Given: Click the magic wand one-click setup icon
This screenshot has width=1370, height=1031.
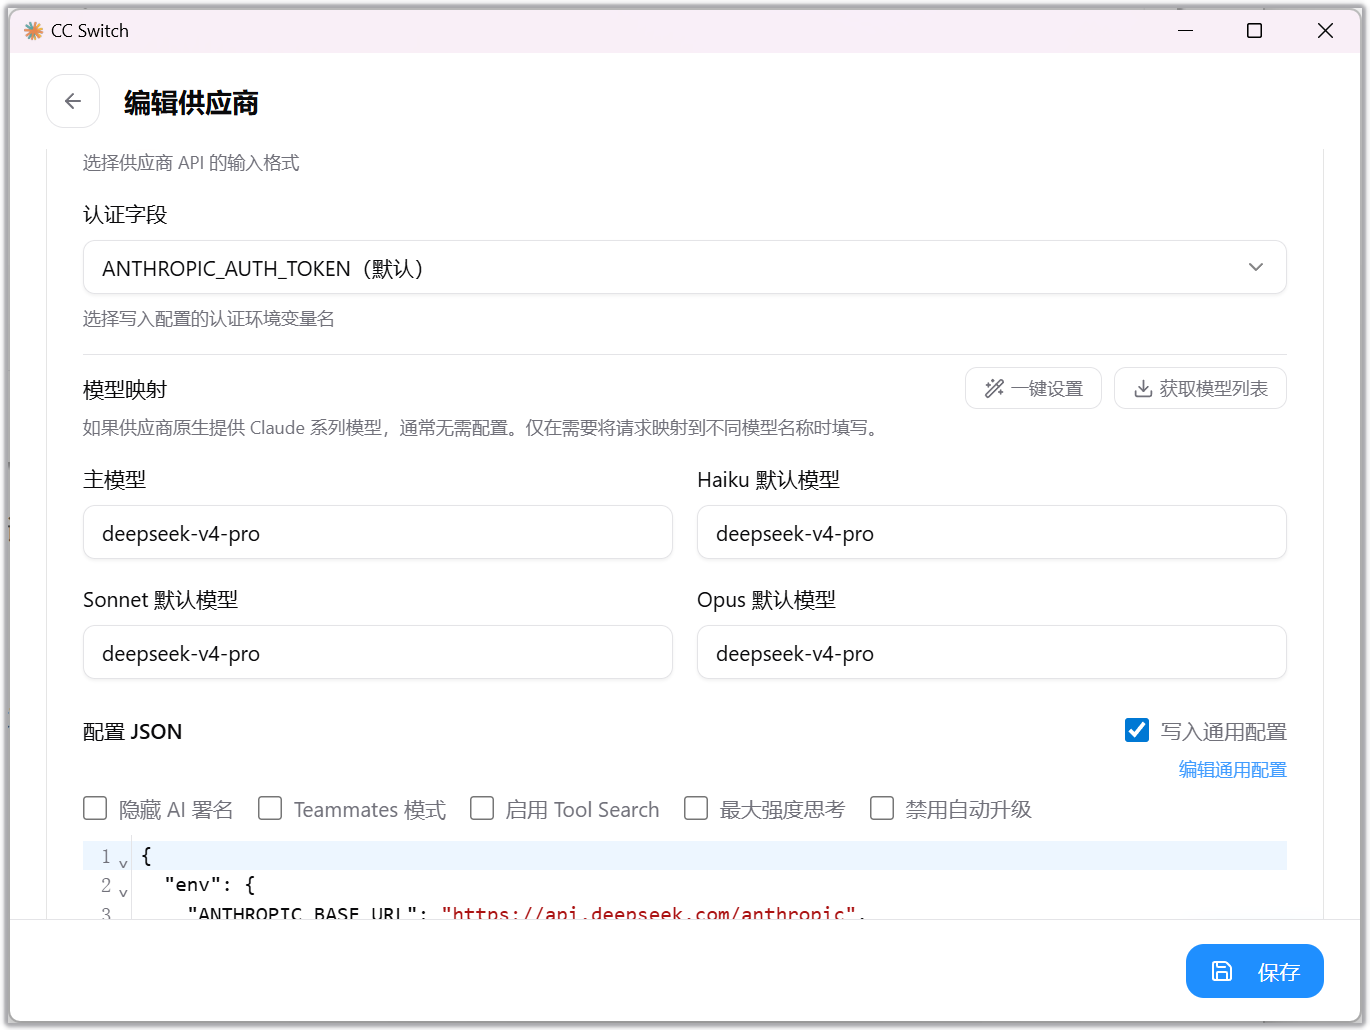Looking at the screenshot, I should click(994, 389).
